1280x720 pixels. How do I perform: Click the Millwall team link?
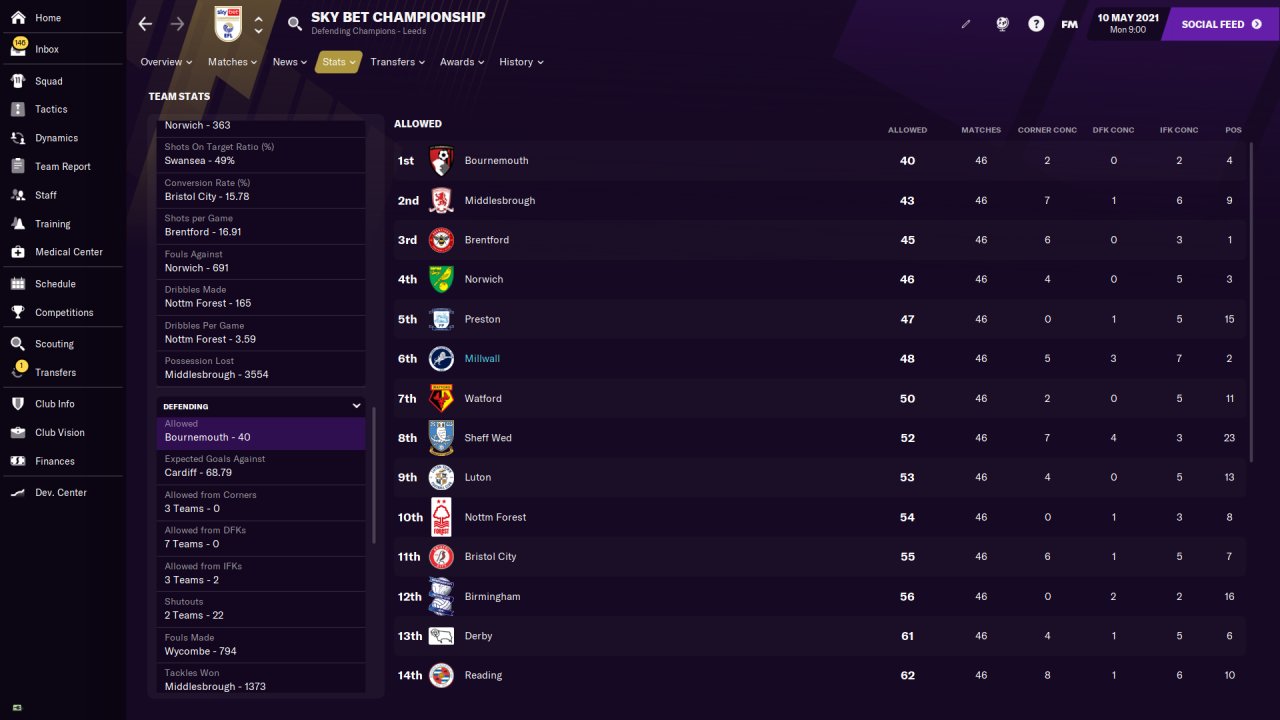(482, 359)
